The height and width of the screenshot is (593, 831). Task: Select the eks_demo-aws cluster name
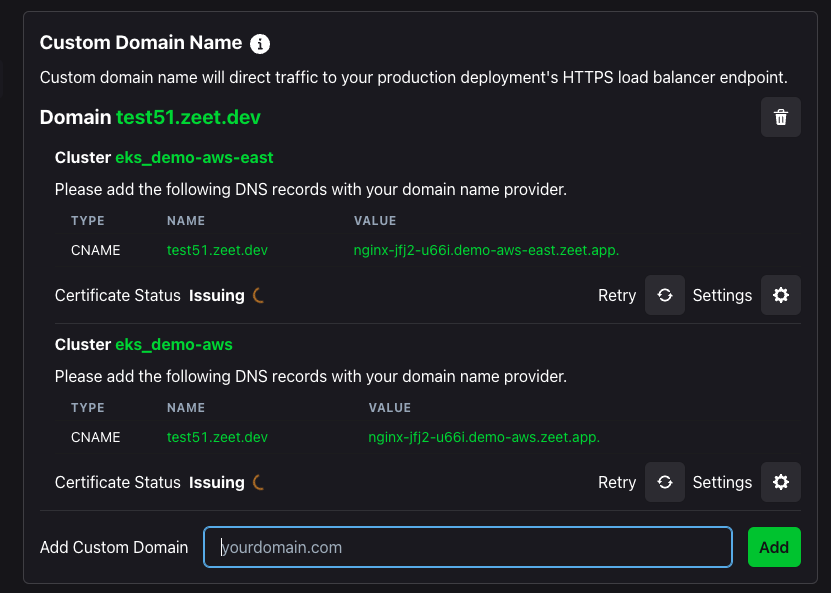click(x=174, y=344)
